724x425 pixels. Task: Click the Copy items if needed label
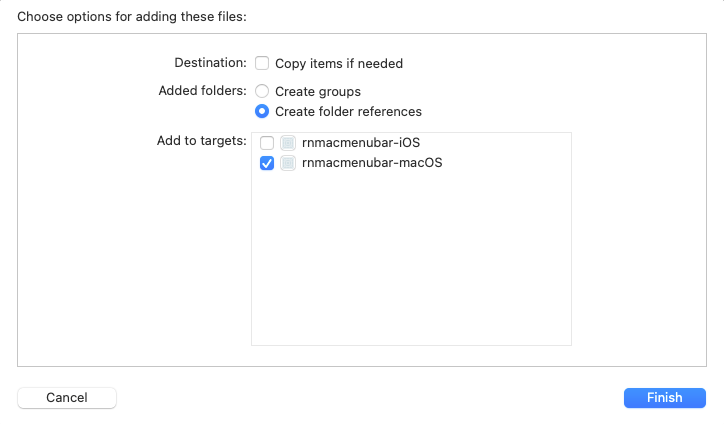pos(339,63)
